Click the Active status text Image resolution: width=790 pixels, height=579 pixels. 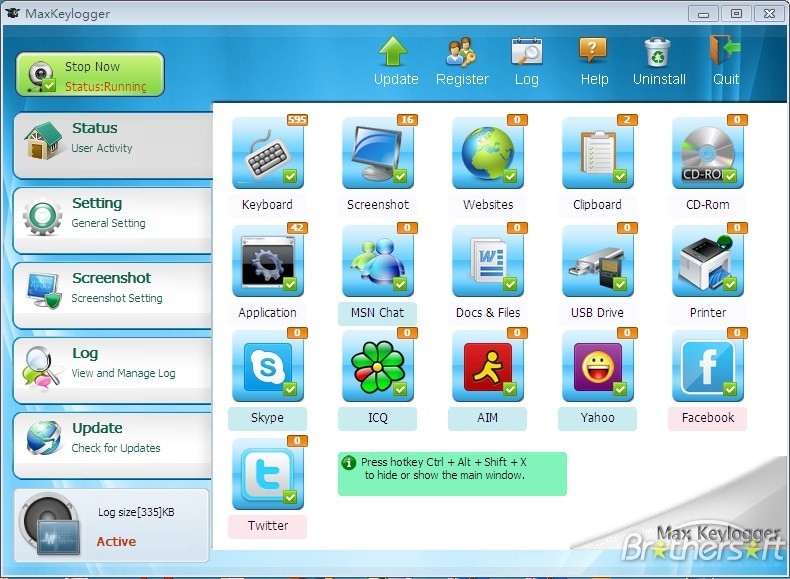116,542
